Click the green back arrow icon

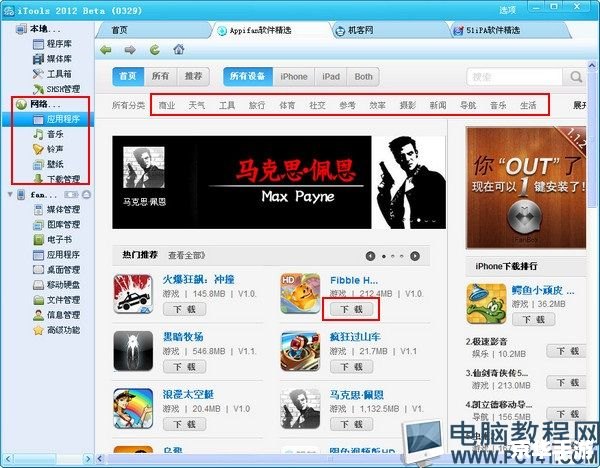(x=106, y=50)
